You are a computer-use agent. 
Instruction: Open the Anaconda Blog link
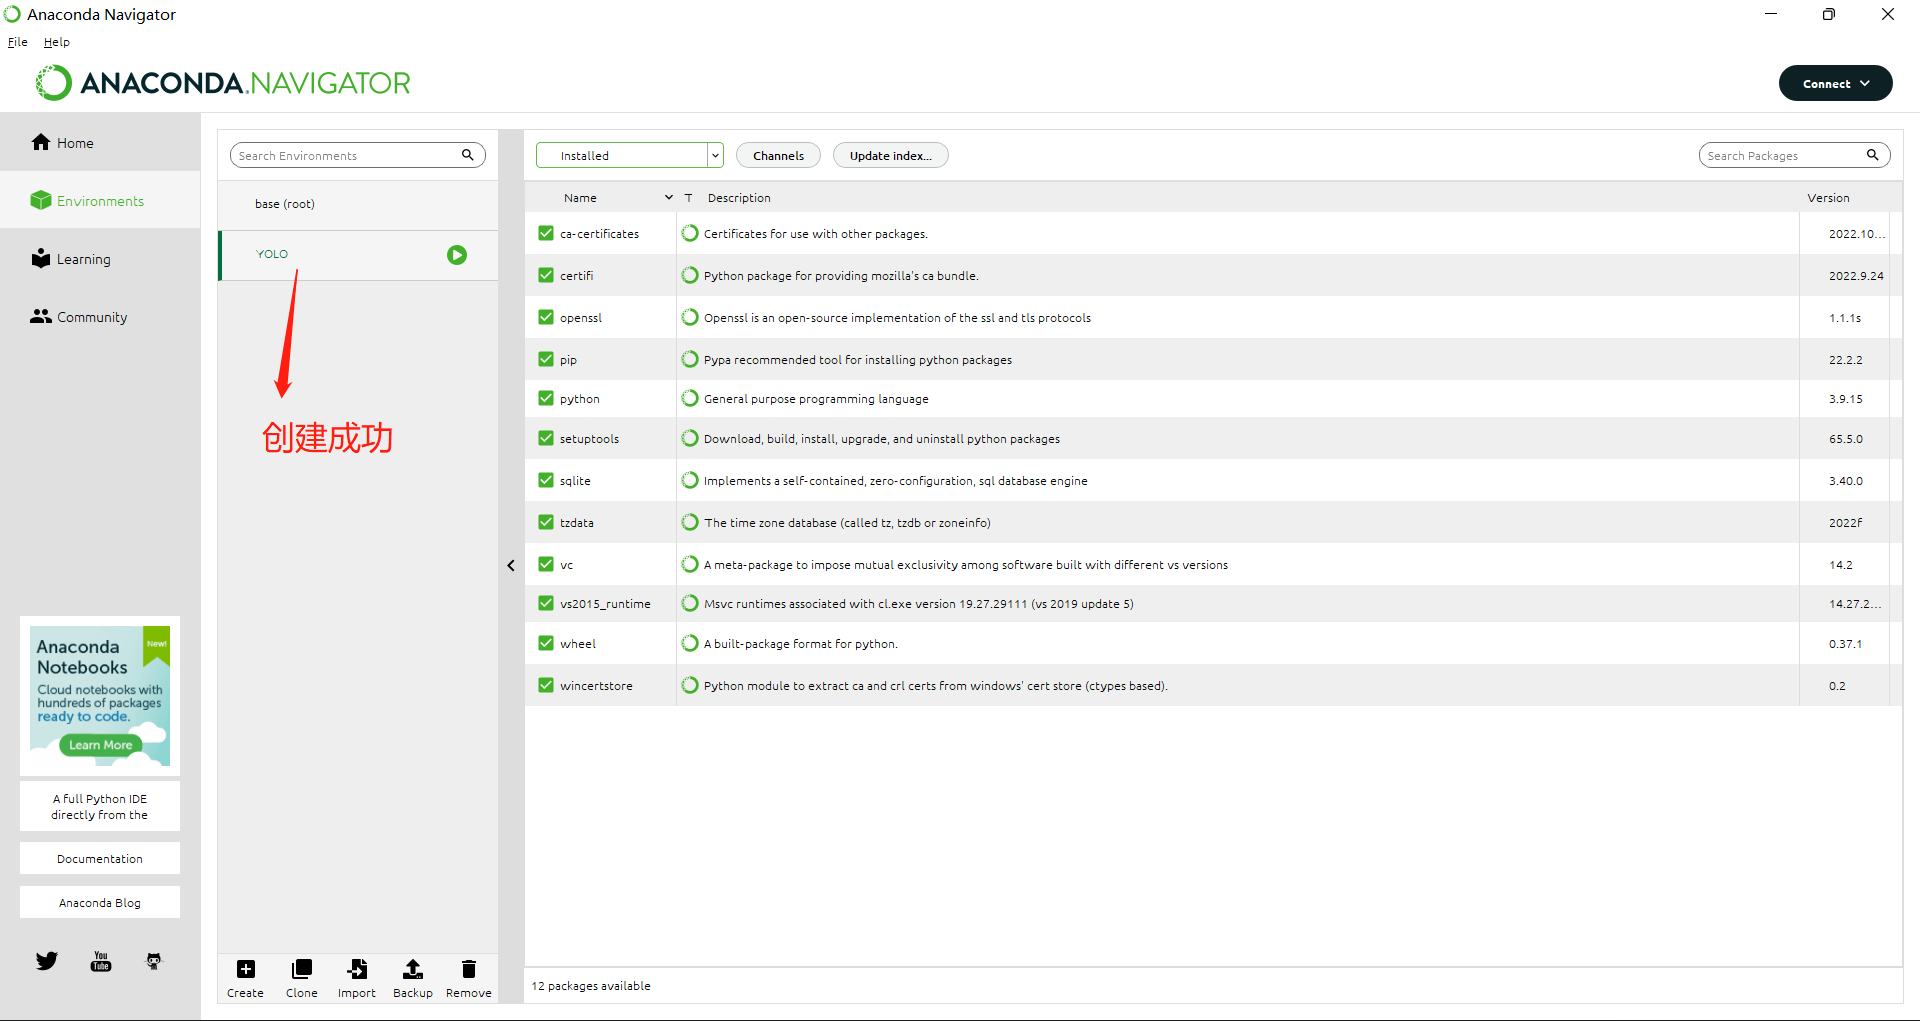pos(100,903)
